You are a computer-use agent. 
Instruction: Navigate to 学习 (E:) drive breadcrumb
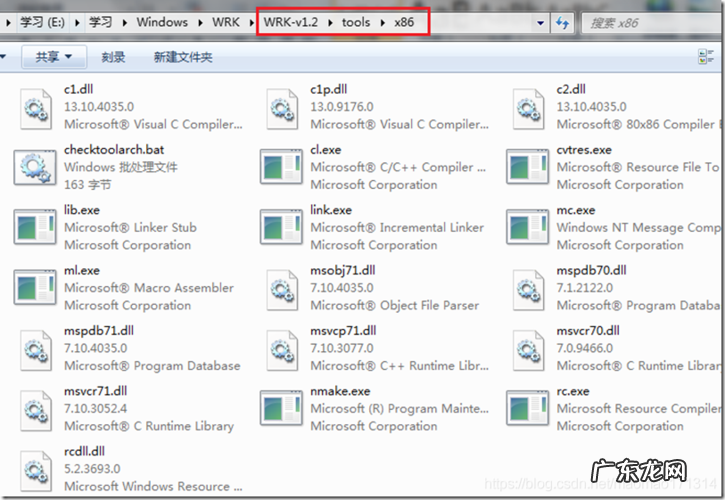(43, 22)
